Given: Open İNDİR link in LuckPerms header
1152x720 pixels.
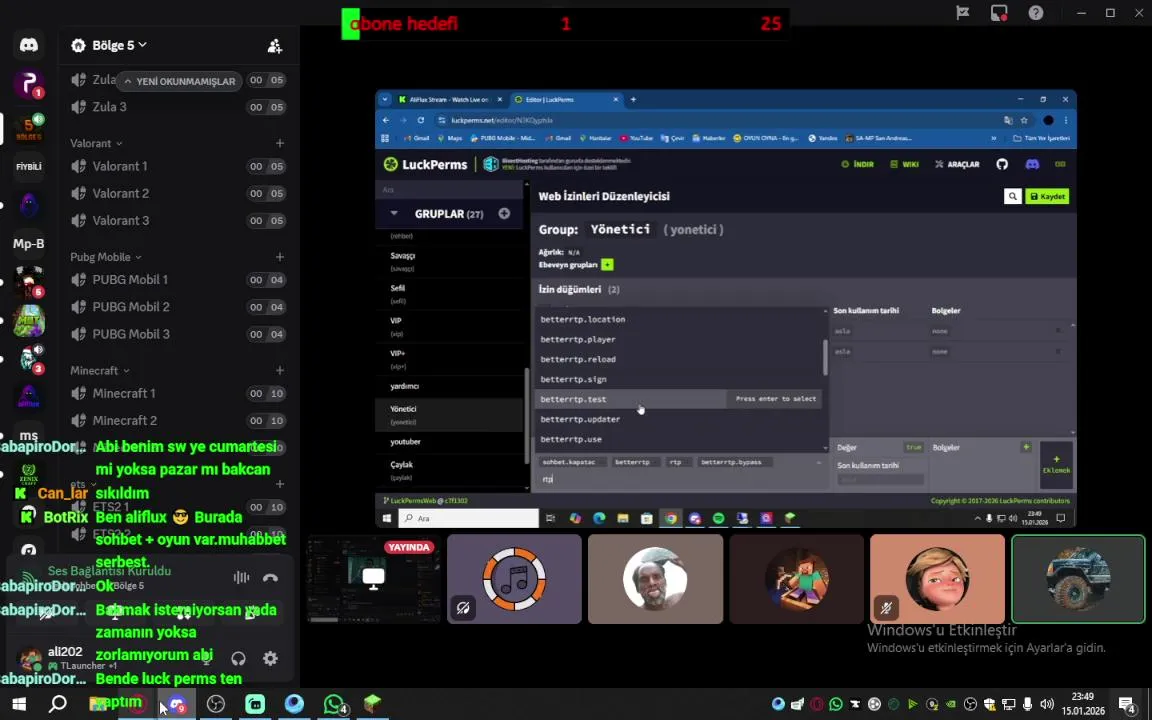Looking at the screenshot, I should click(857, 165).
